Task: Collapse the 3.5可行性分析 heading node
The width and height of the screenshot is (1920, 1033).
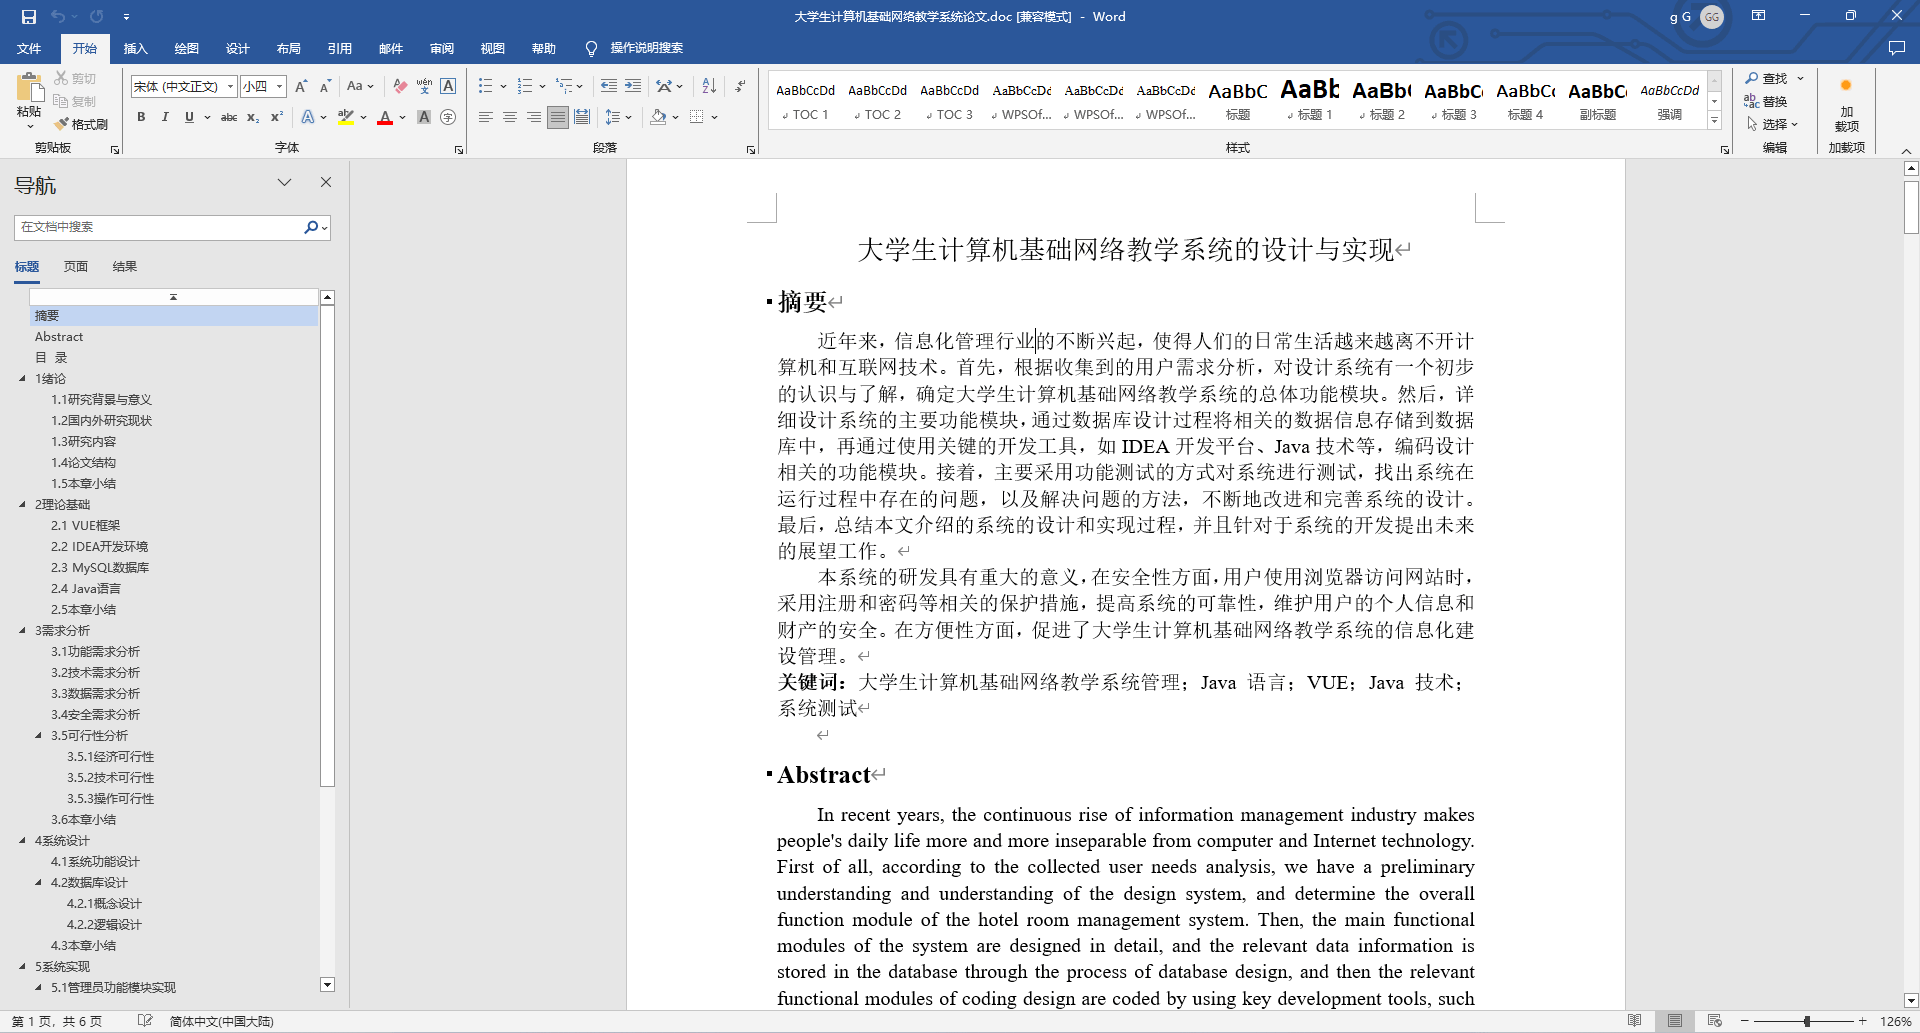Action: point(38,735)
